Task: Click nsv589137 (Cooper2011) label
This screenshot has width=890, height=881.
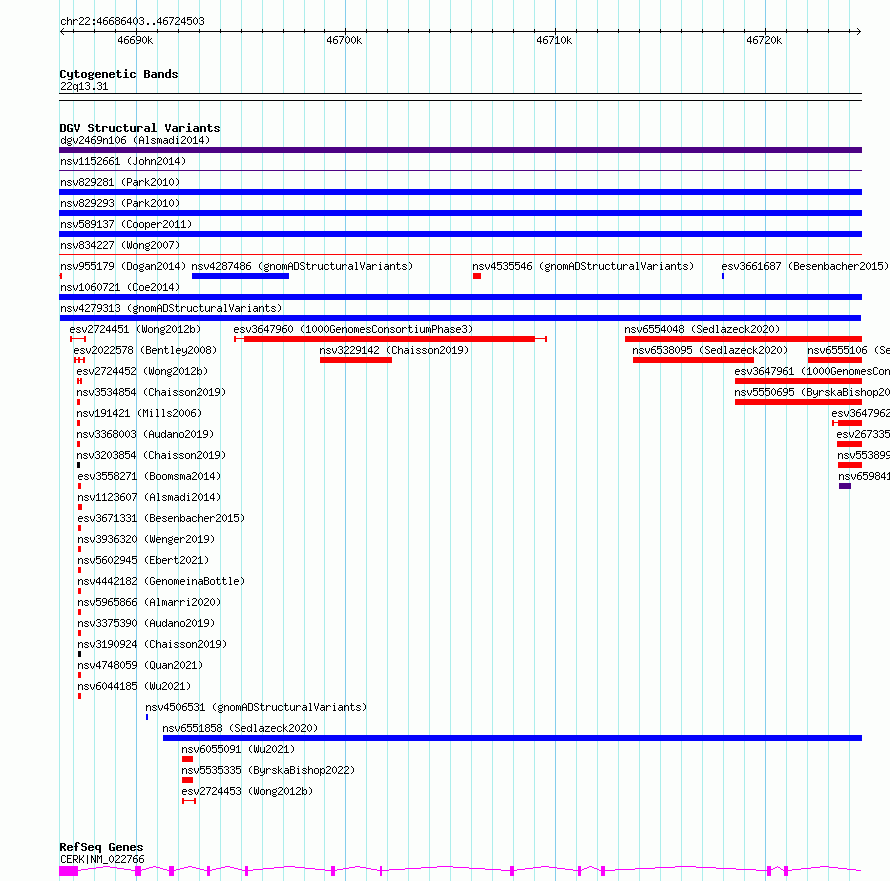Action: point(126,224)
